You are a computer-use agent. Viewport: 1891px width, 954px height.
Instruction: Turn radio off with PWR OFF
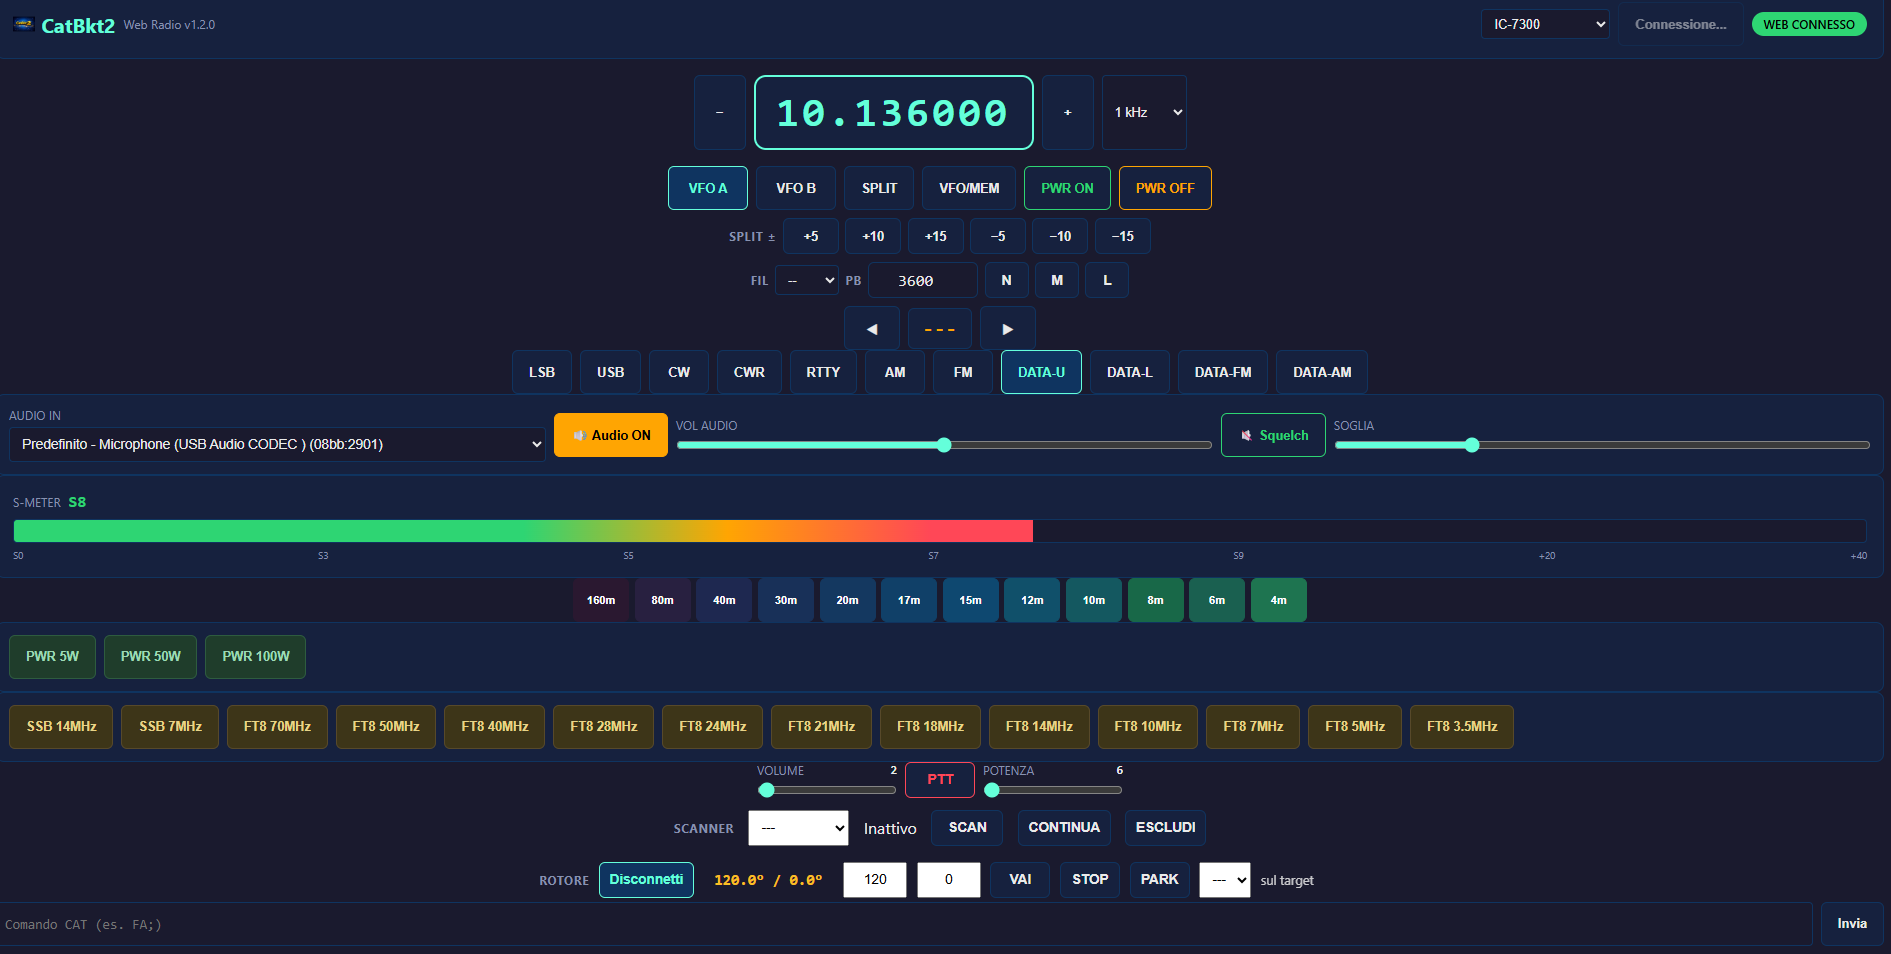tap(1165, 188)
